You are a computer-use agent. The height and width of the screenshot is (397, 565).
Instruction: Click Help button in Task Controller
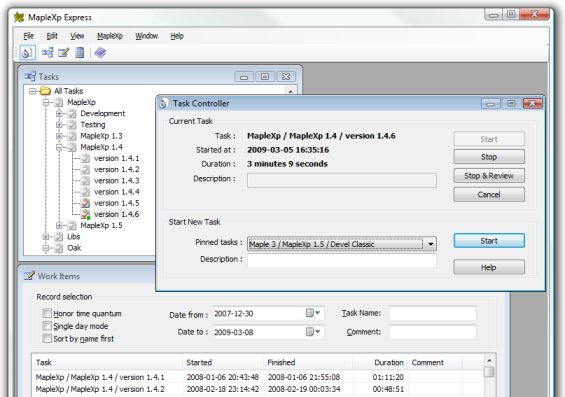[489, 267]
